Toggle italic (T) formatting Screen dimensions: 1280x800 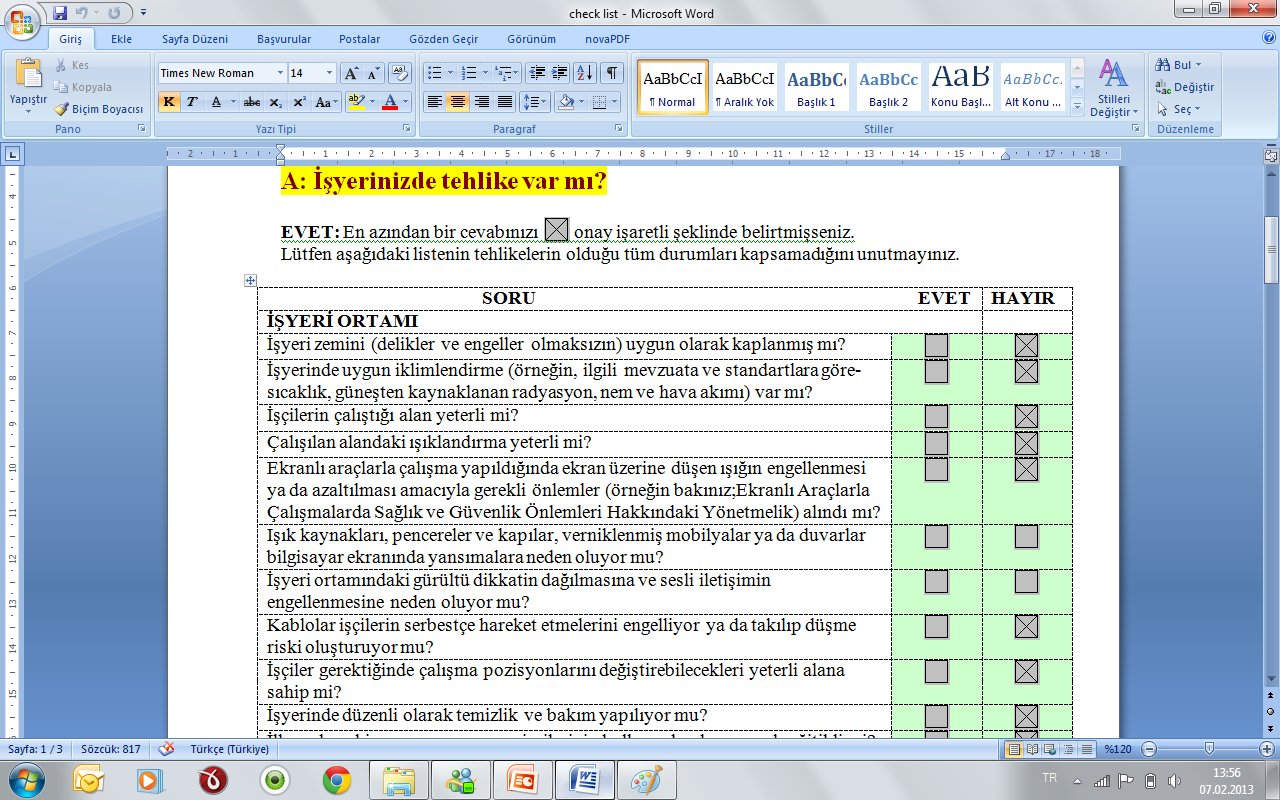pyautogui.click(x=192, y=102)
